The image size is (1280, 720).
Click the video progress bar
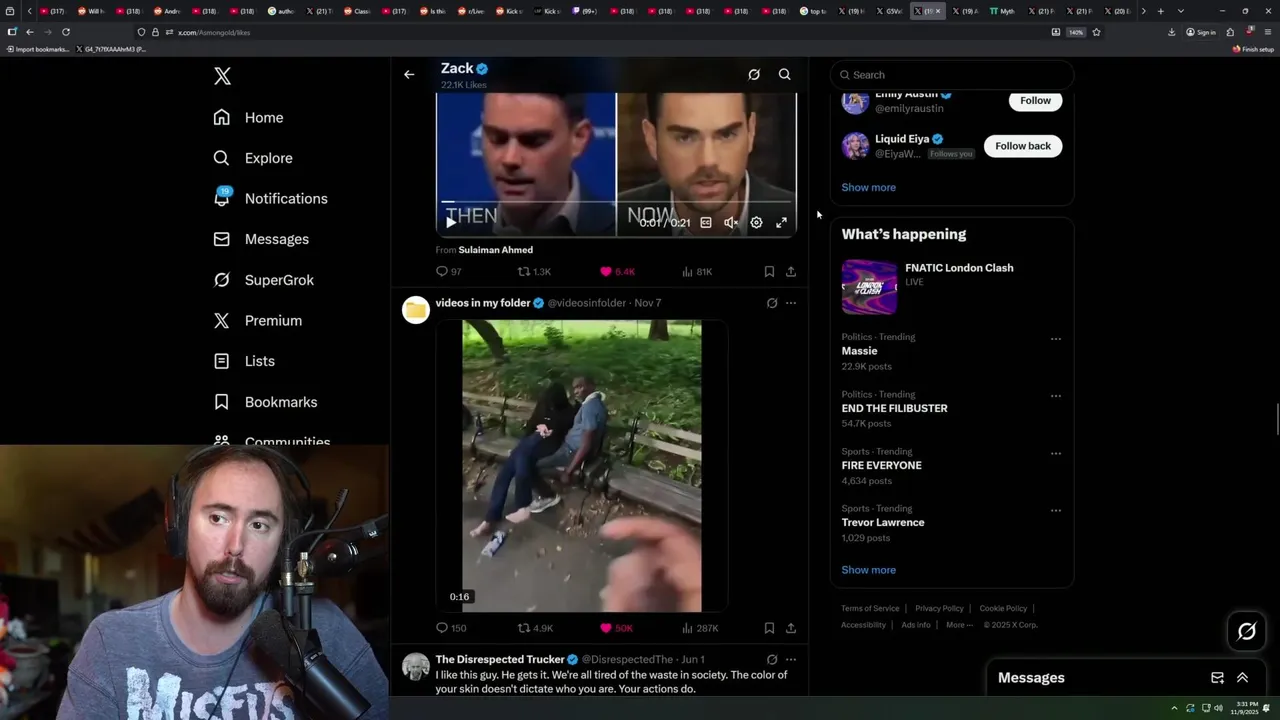click(x=616, y=202)
